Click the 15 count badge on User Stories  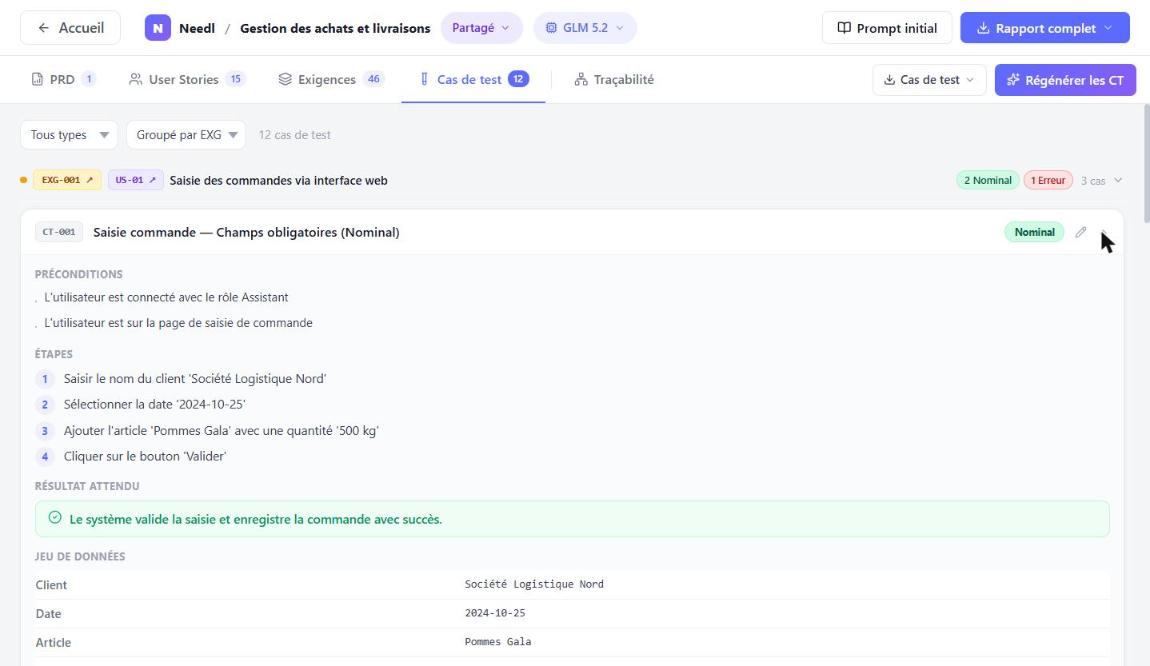[x=235, y=79]
